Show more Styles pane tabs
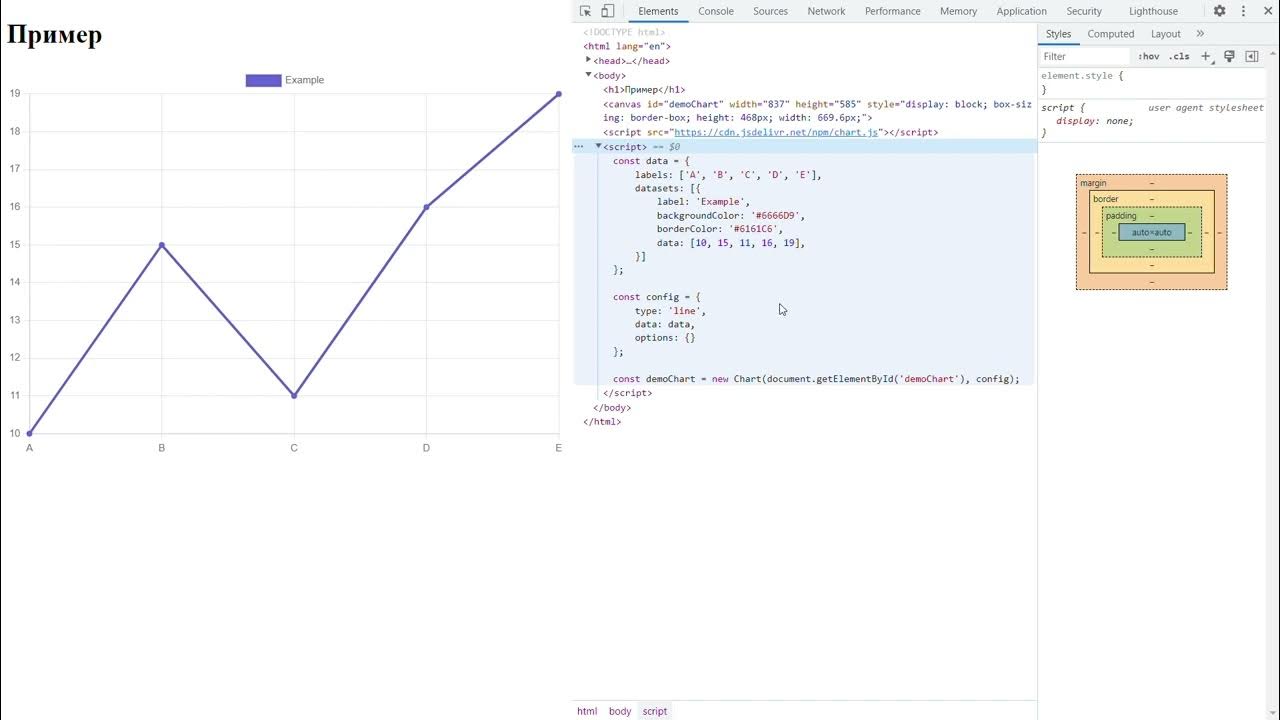This screenshot has width=1280, height=720. pos(1200,34)
